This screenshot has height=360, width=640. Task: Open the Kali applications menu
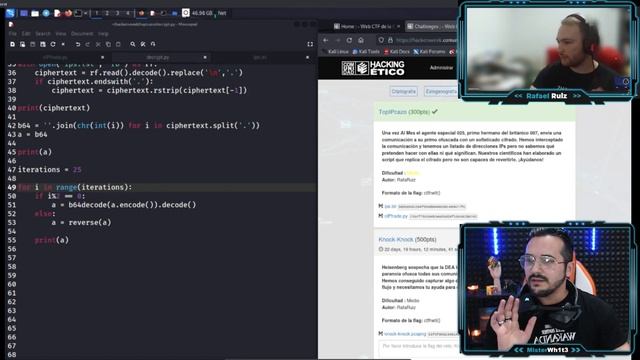[10, 13]
